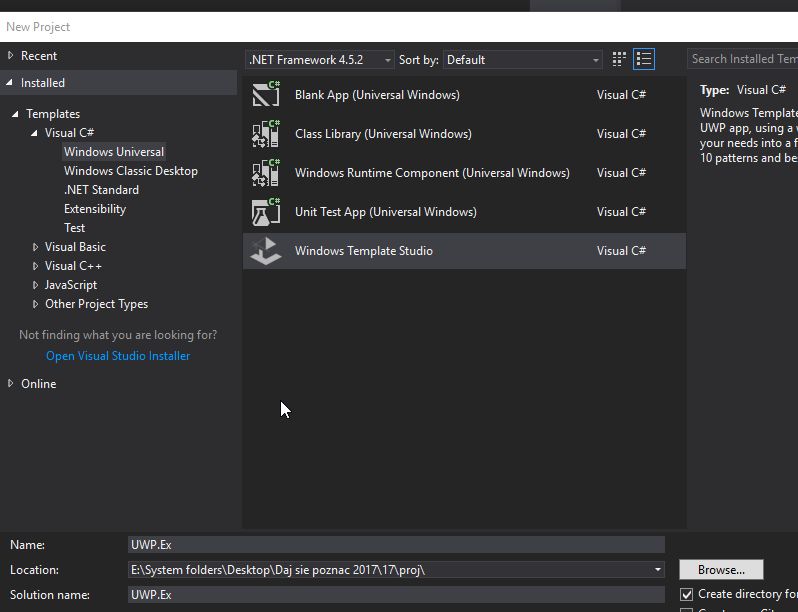Image resolution: width=798 pixels, height=612 pixels.
Task: Click the Search Installed Templates box
Action: point(743,59)
